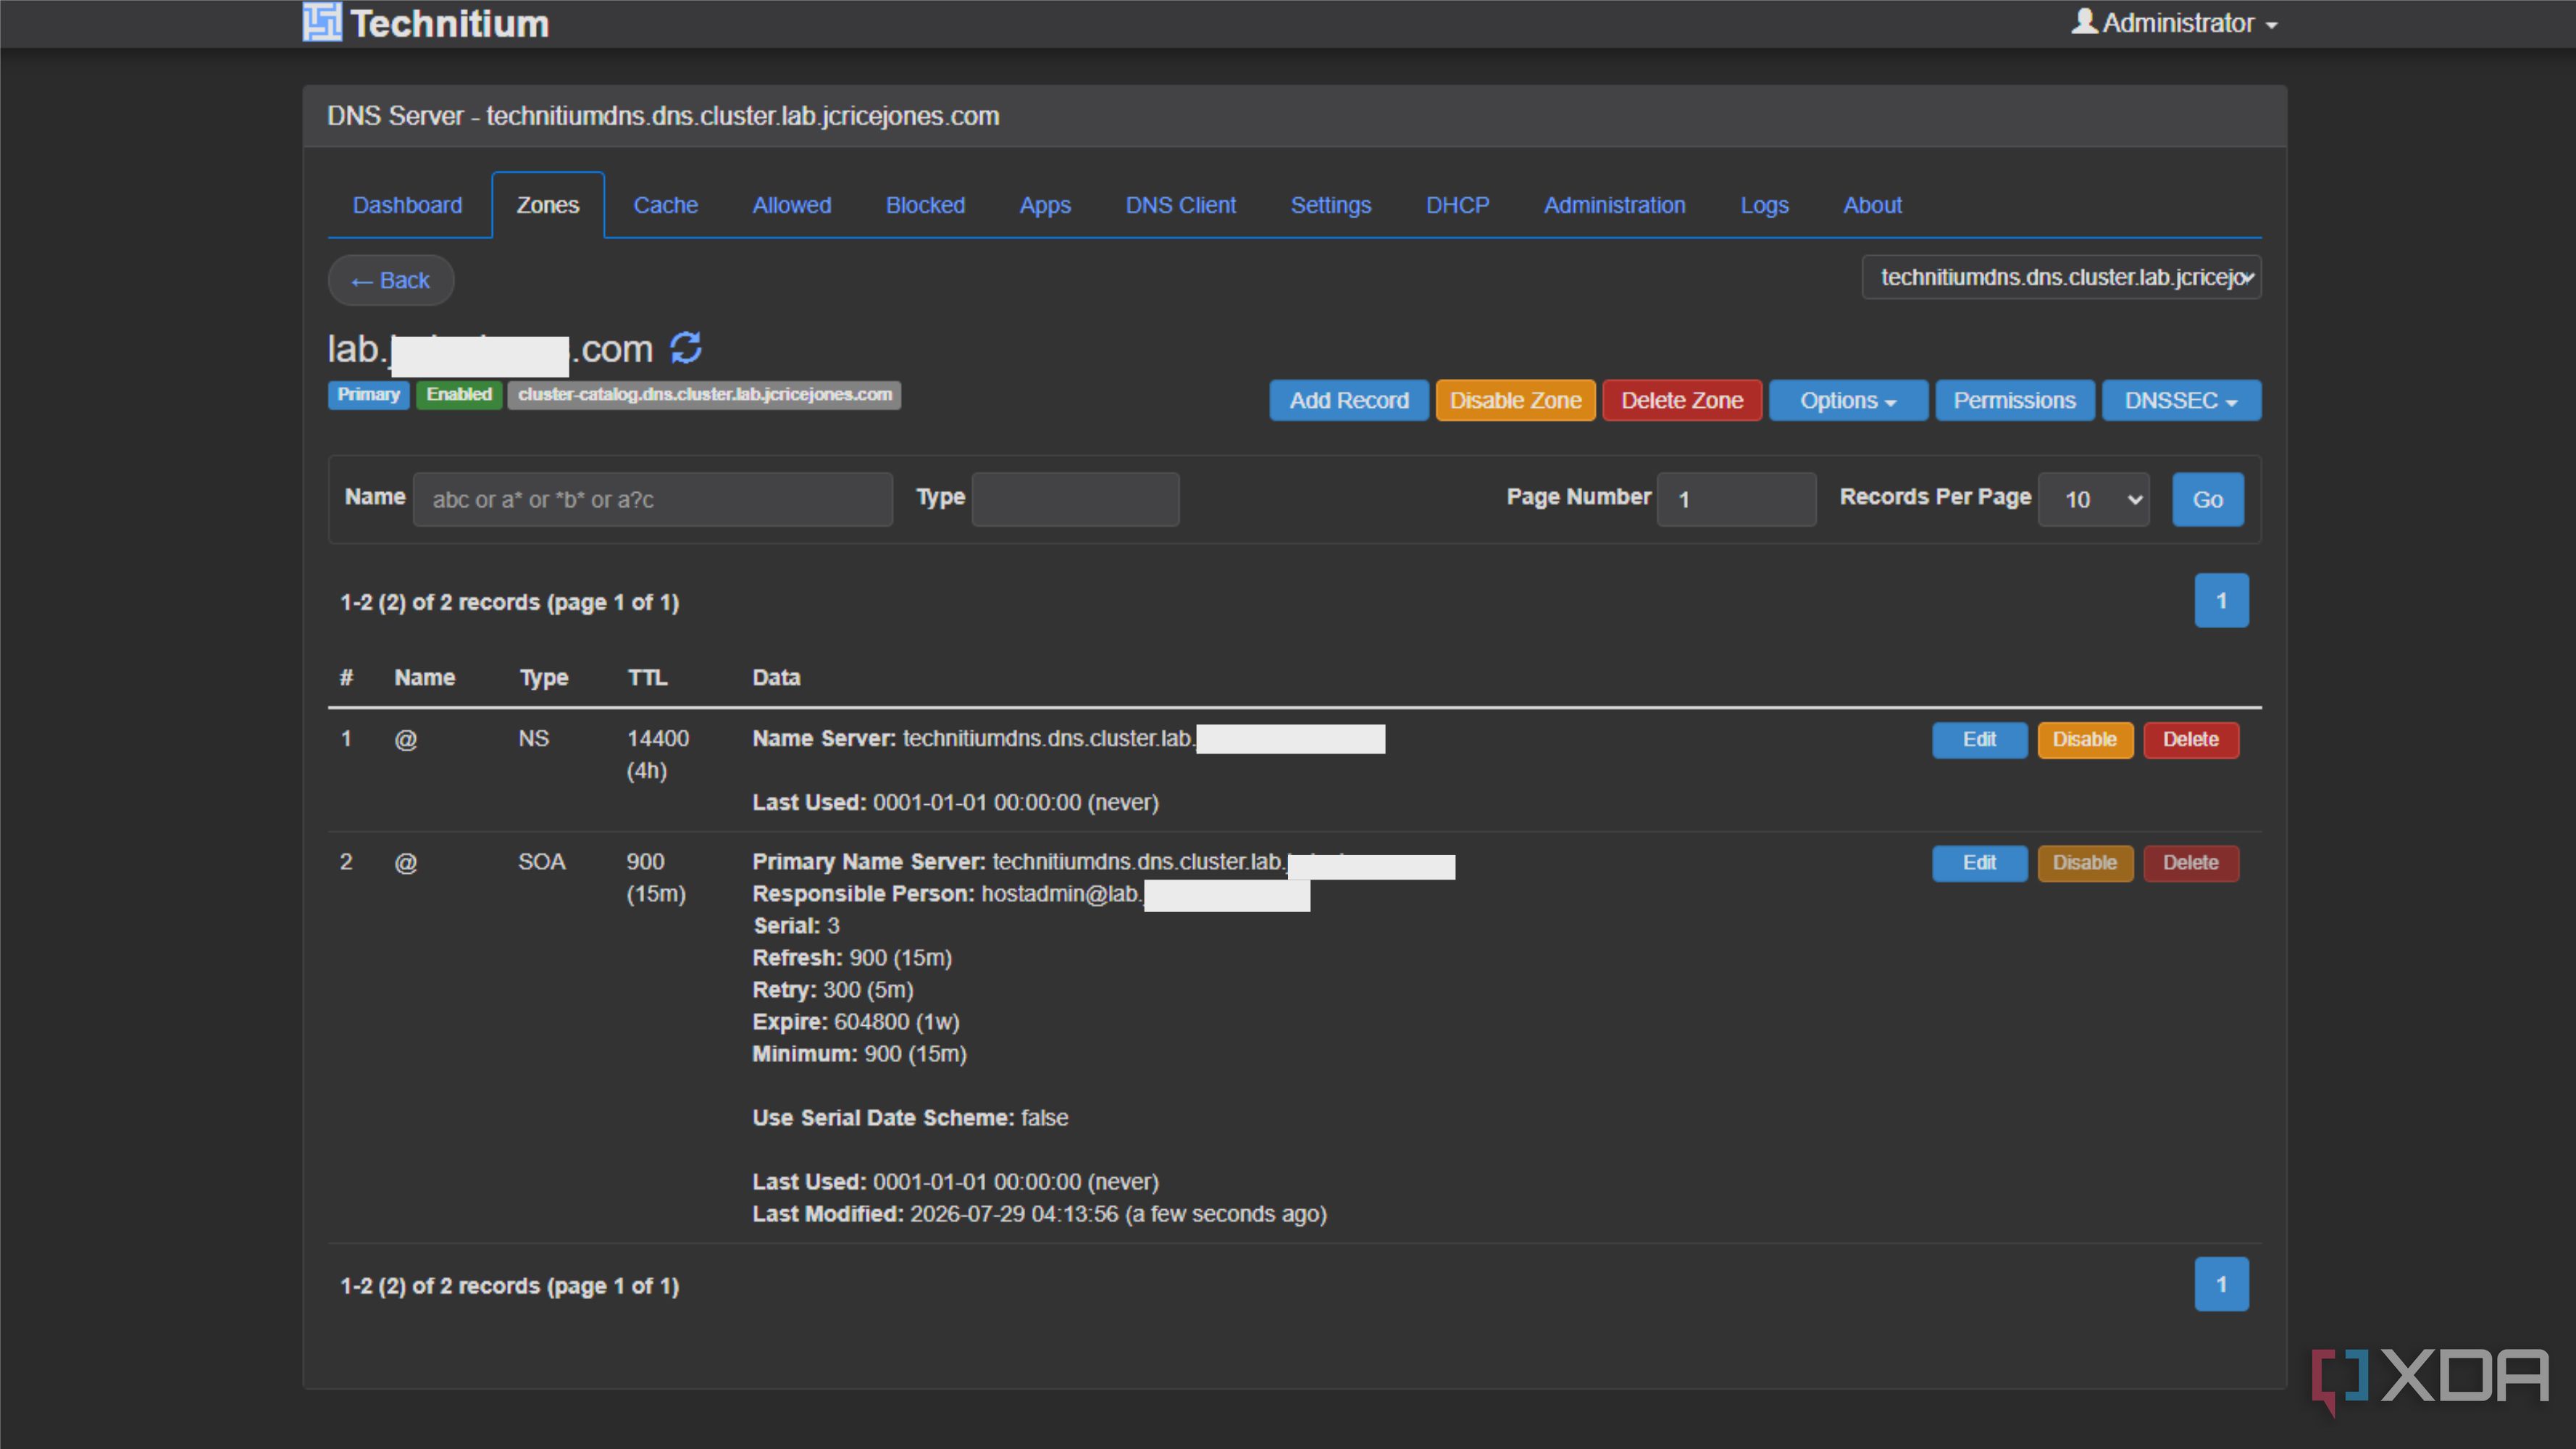Switch to the Administration tab
The height and width of the screenshot is (1449, 2576).
tap(1615, 205)
